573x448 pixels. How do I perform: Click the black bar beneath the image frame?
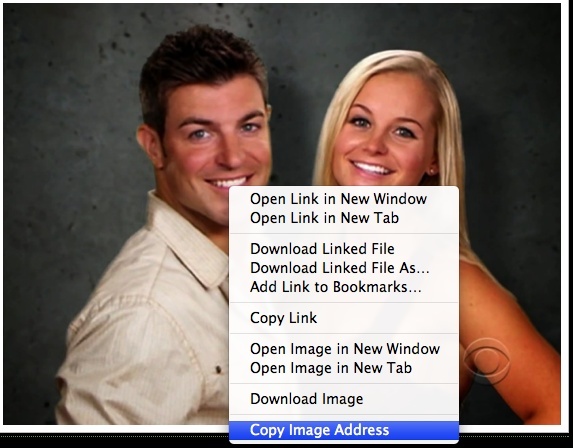(x=113, y=441)
